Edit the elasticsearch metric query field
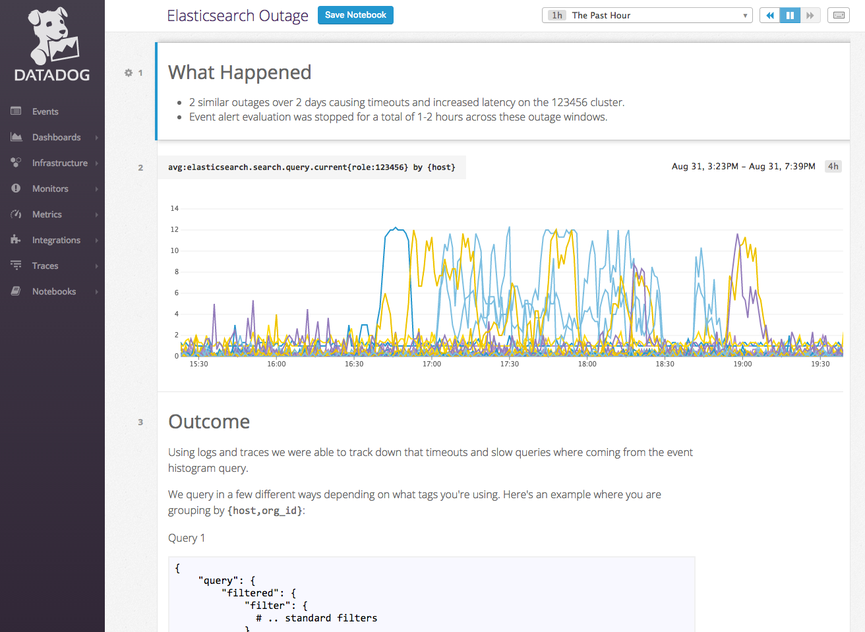 (x=312, y=167)
